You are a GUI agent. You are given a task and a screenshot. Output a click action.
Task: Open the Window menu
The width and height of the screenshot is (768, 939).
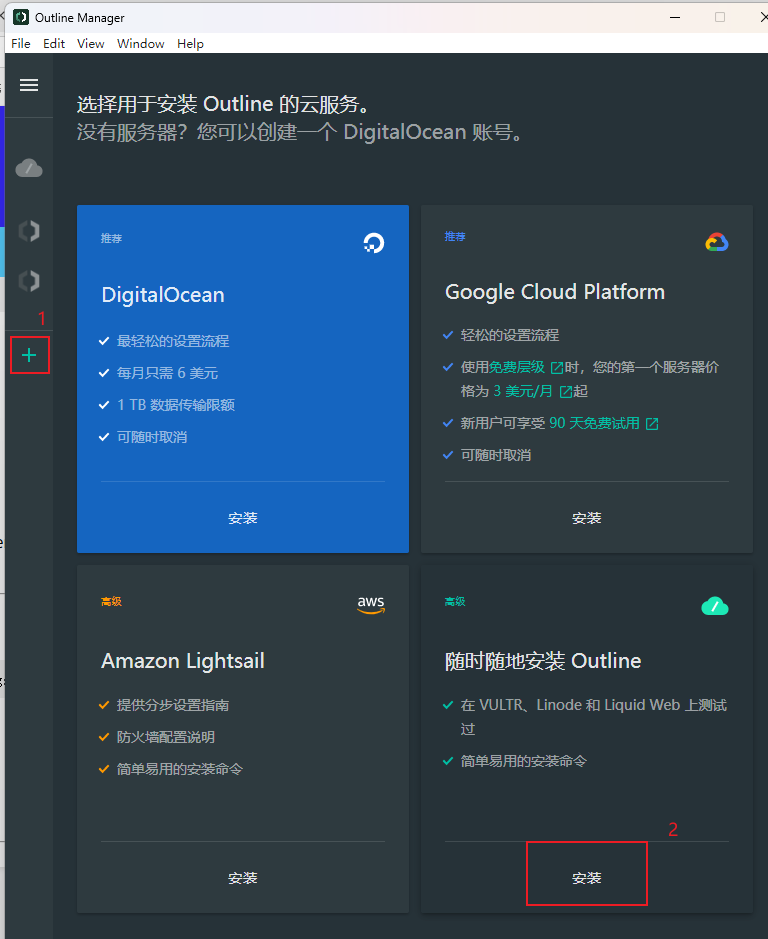[141, 44]
